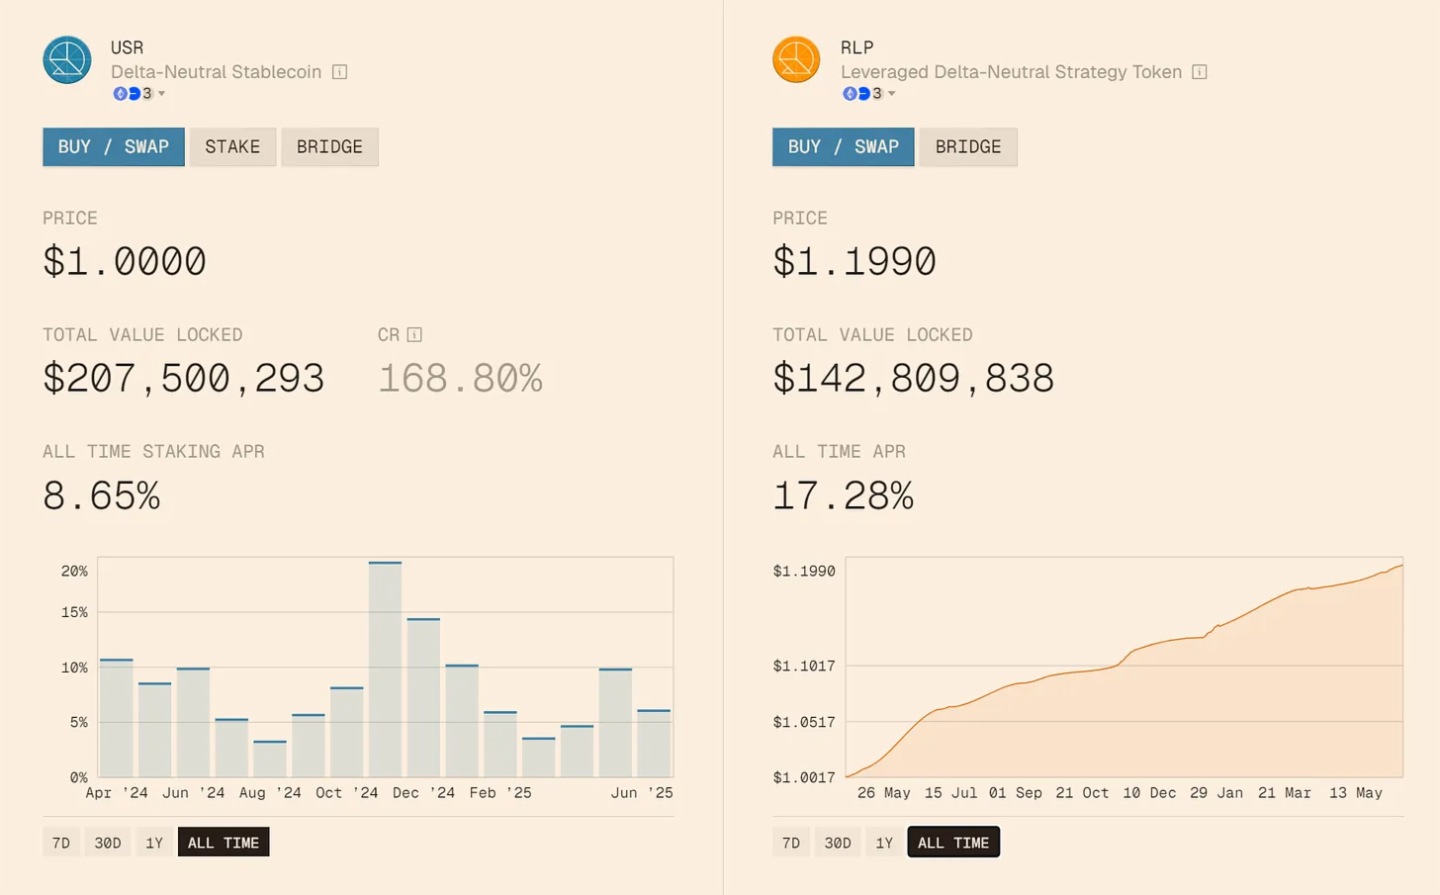1440x895 pixels.
Task: Click RLP chain network icons
Action: pyautogui.click(x=857, y=94)
